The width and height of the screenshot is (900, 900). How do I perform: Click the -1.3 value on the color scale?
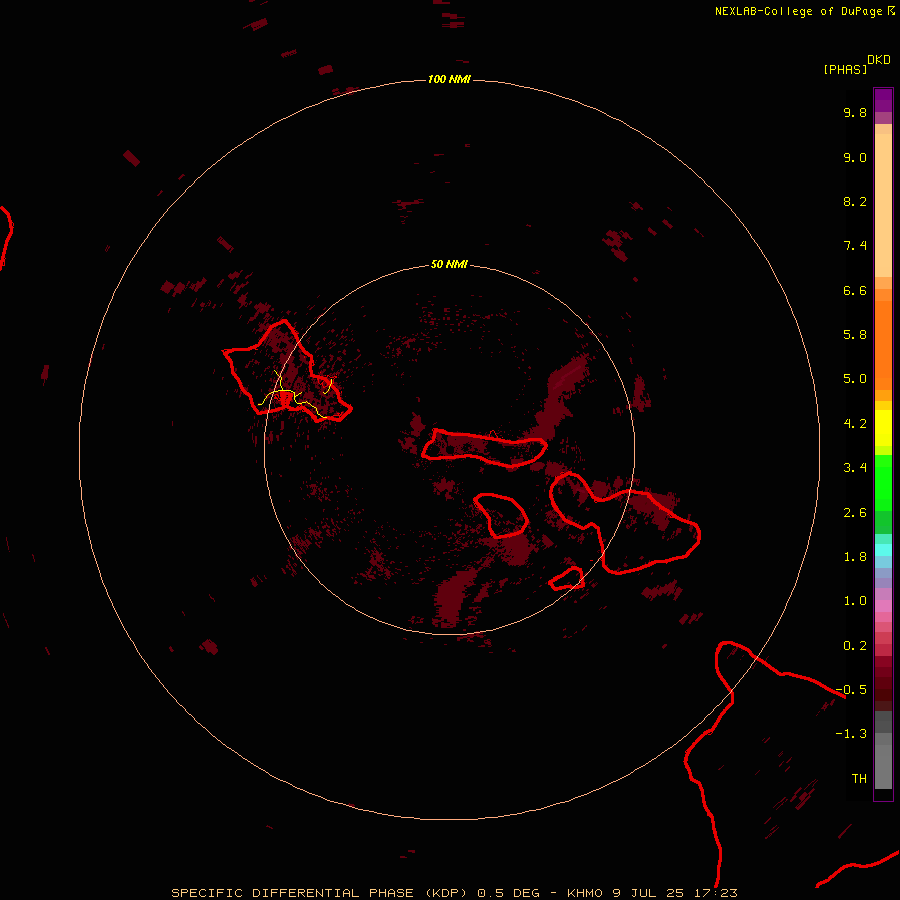pyautogui.click(x=851, y=734)
